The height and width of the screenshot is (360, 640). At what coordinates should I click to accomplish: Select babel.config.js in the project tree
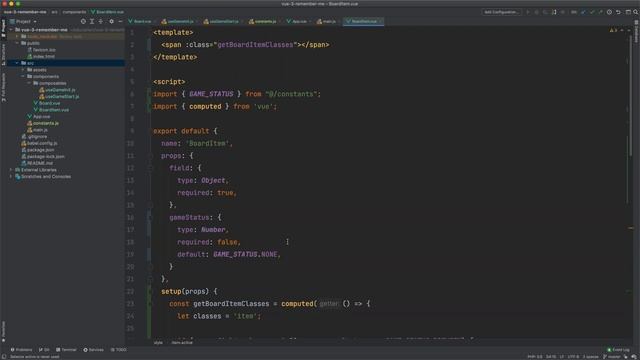click(x=39, y=143)
